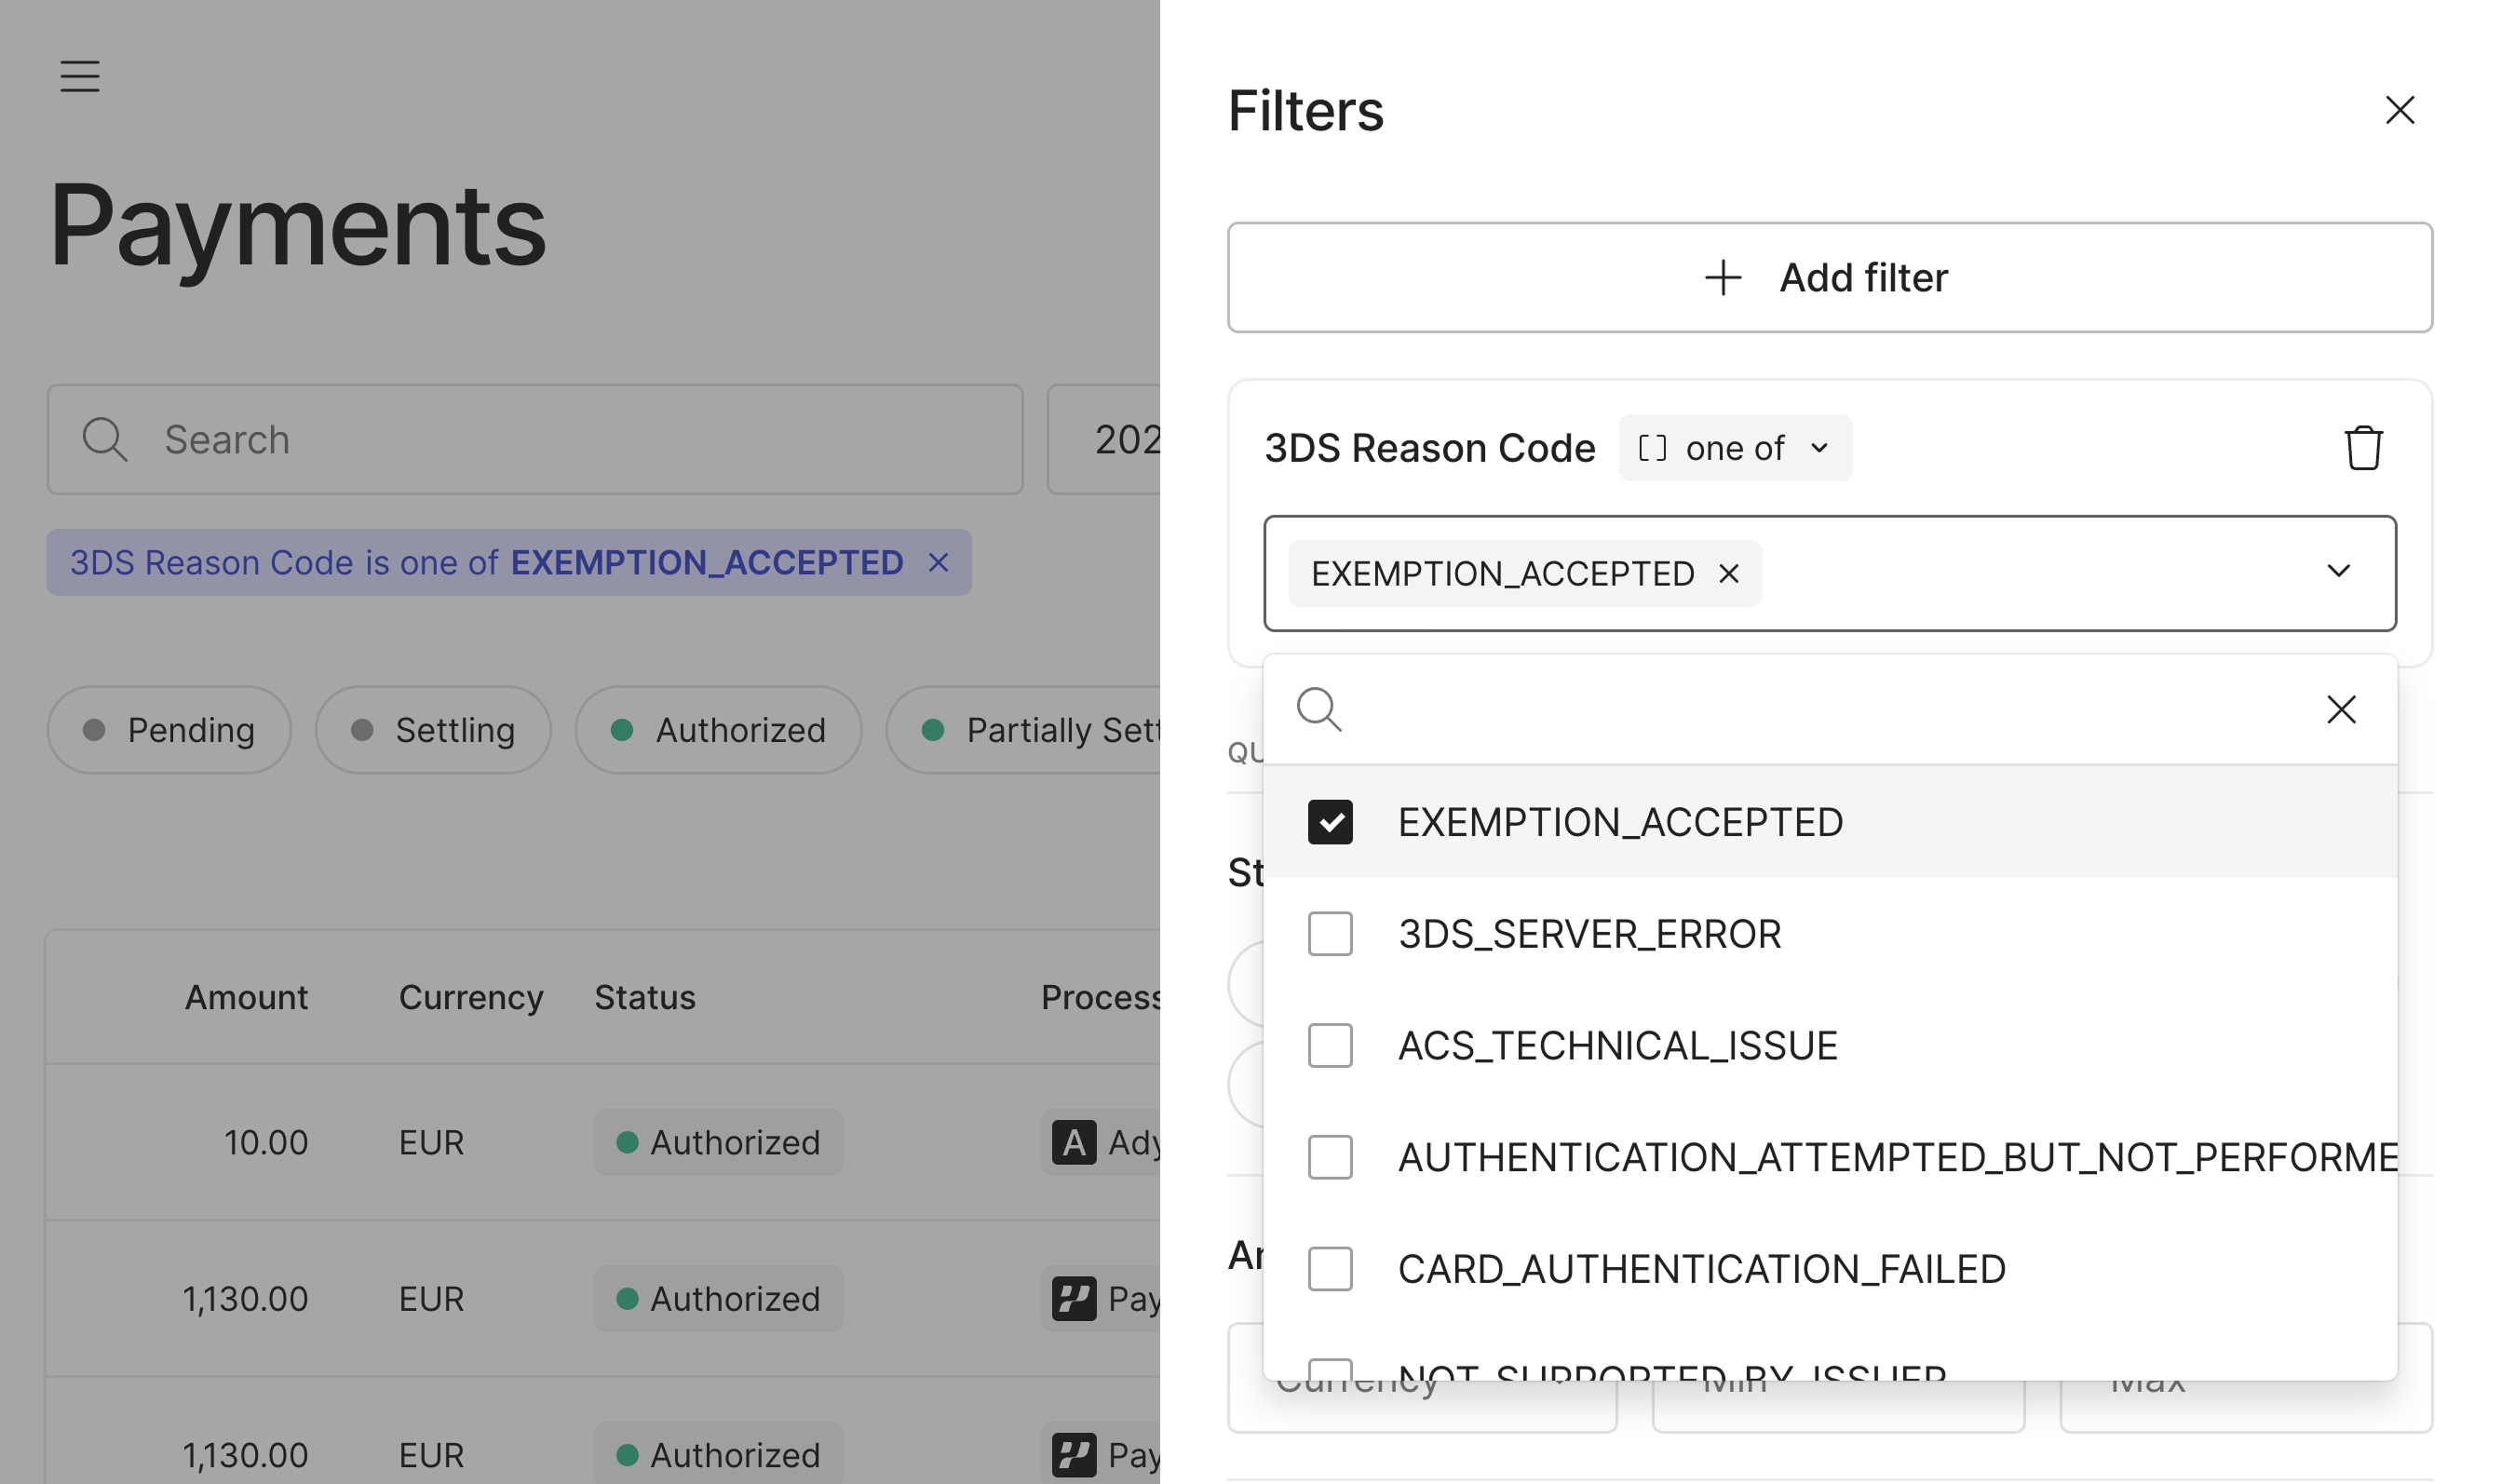Click the Add filter button
Screen dimensions: 2501x1484
click(1829, 277)
